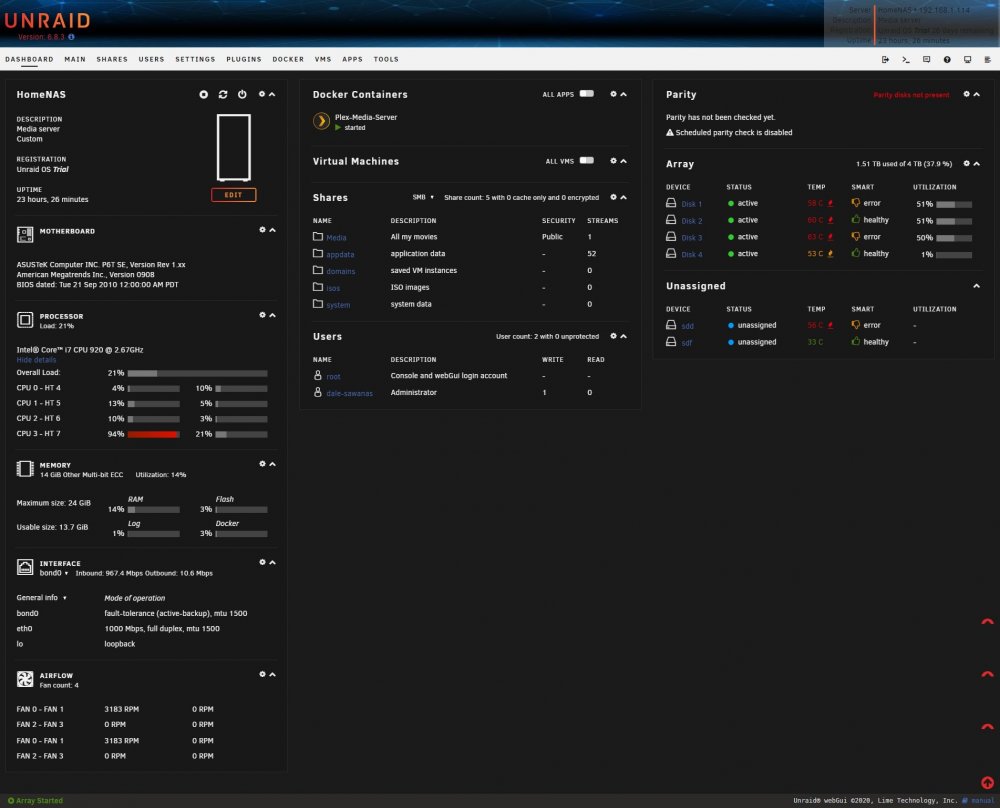Open the Disk 3 device link

coord(692,237)
